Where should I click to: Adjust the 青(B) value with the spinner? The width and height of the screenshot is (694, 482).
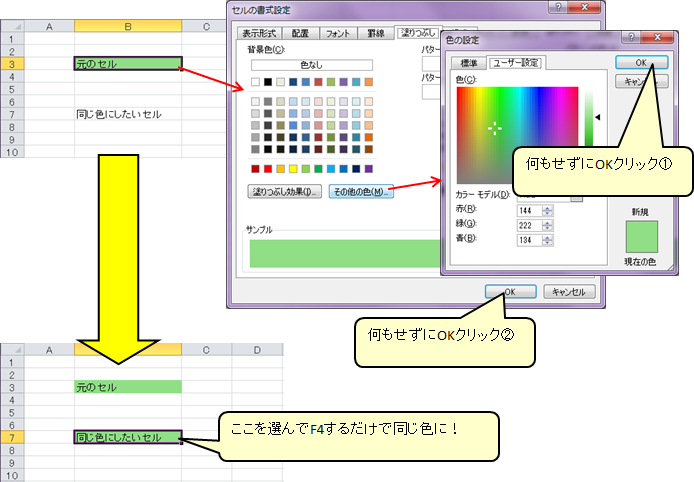click(547, 240)
